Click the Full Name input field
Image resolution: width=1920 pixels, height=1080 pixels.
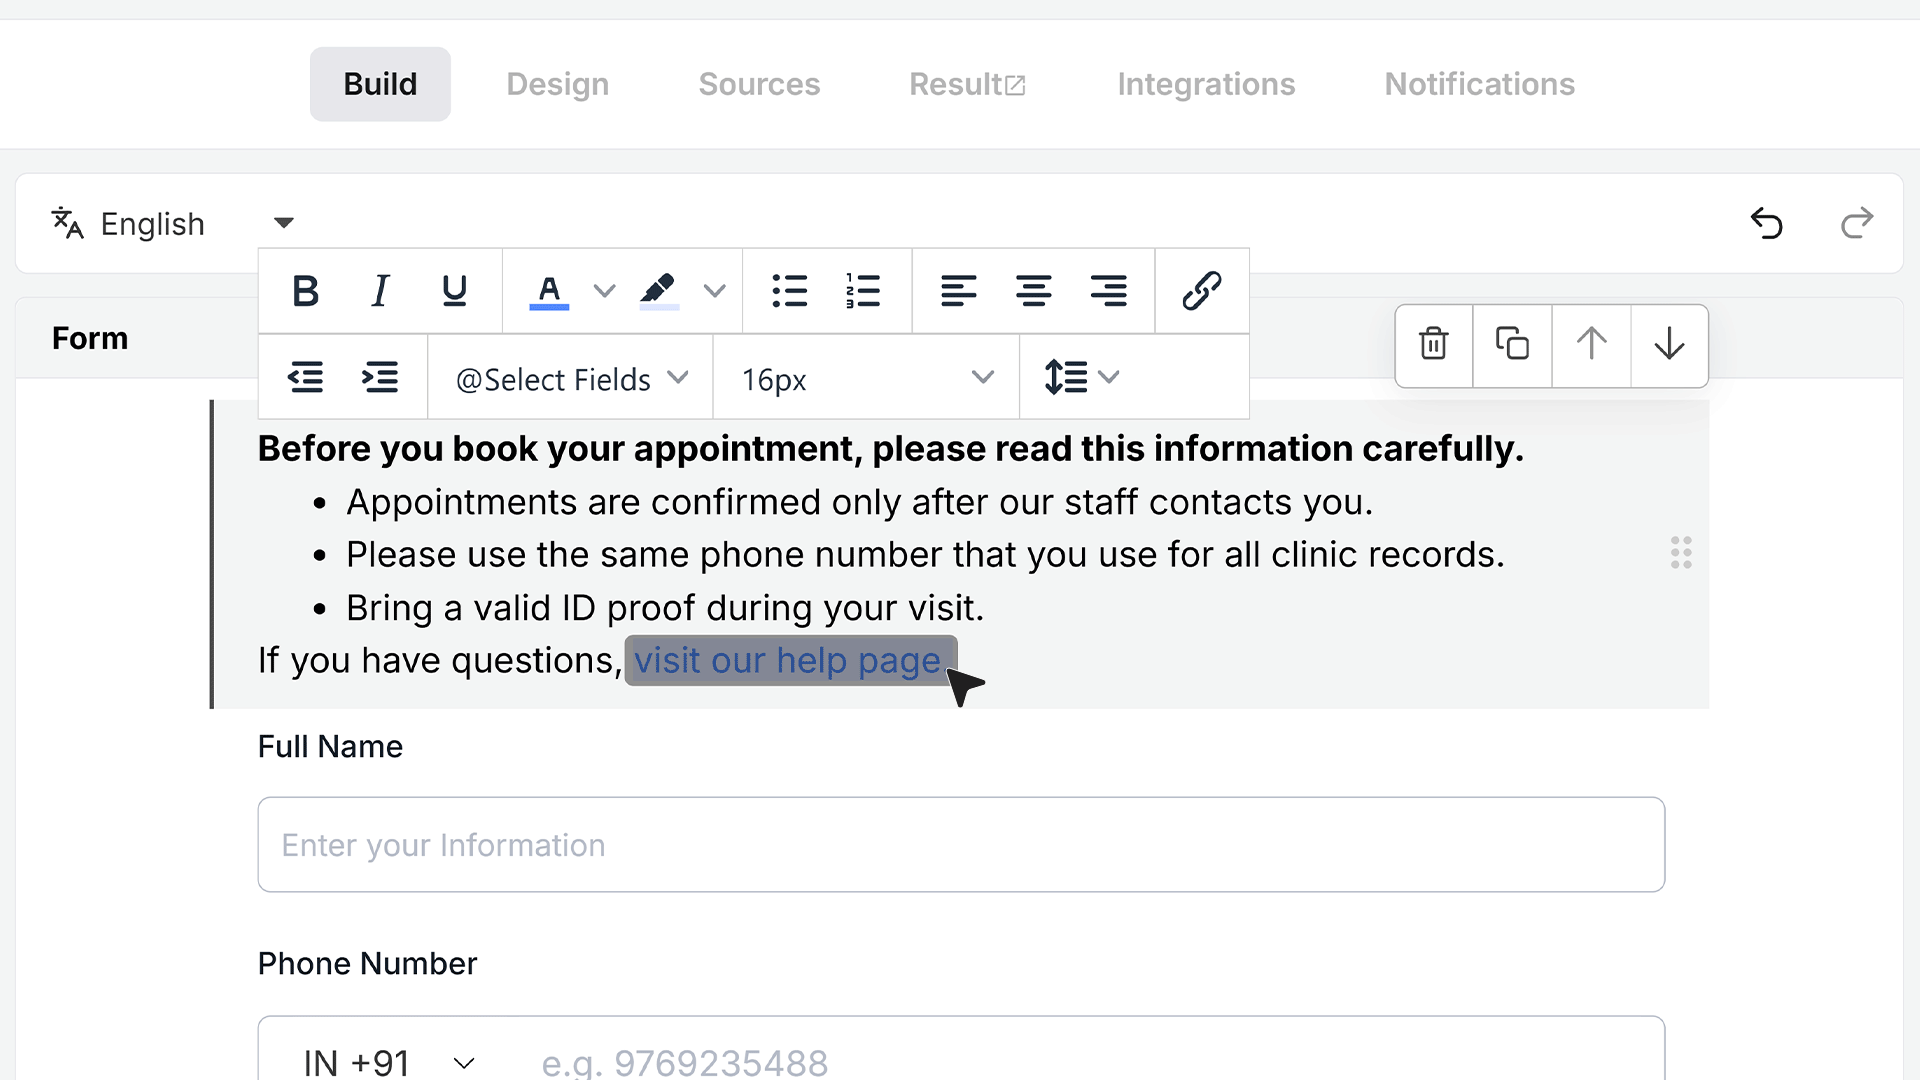click(961, 844)
